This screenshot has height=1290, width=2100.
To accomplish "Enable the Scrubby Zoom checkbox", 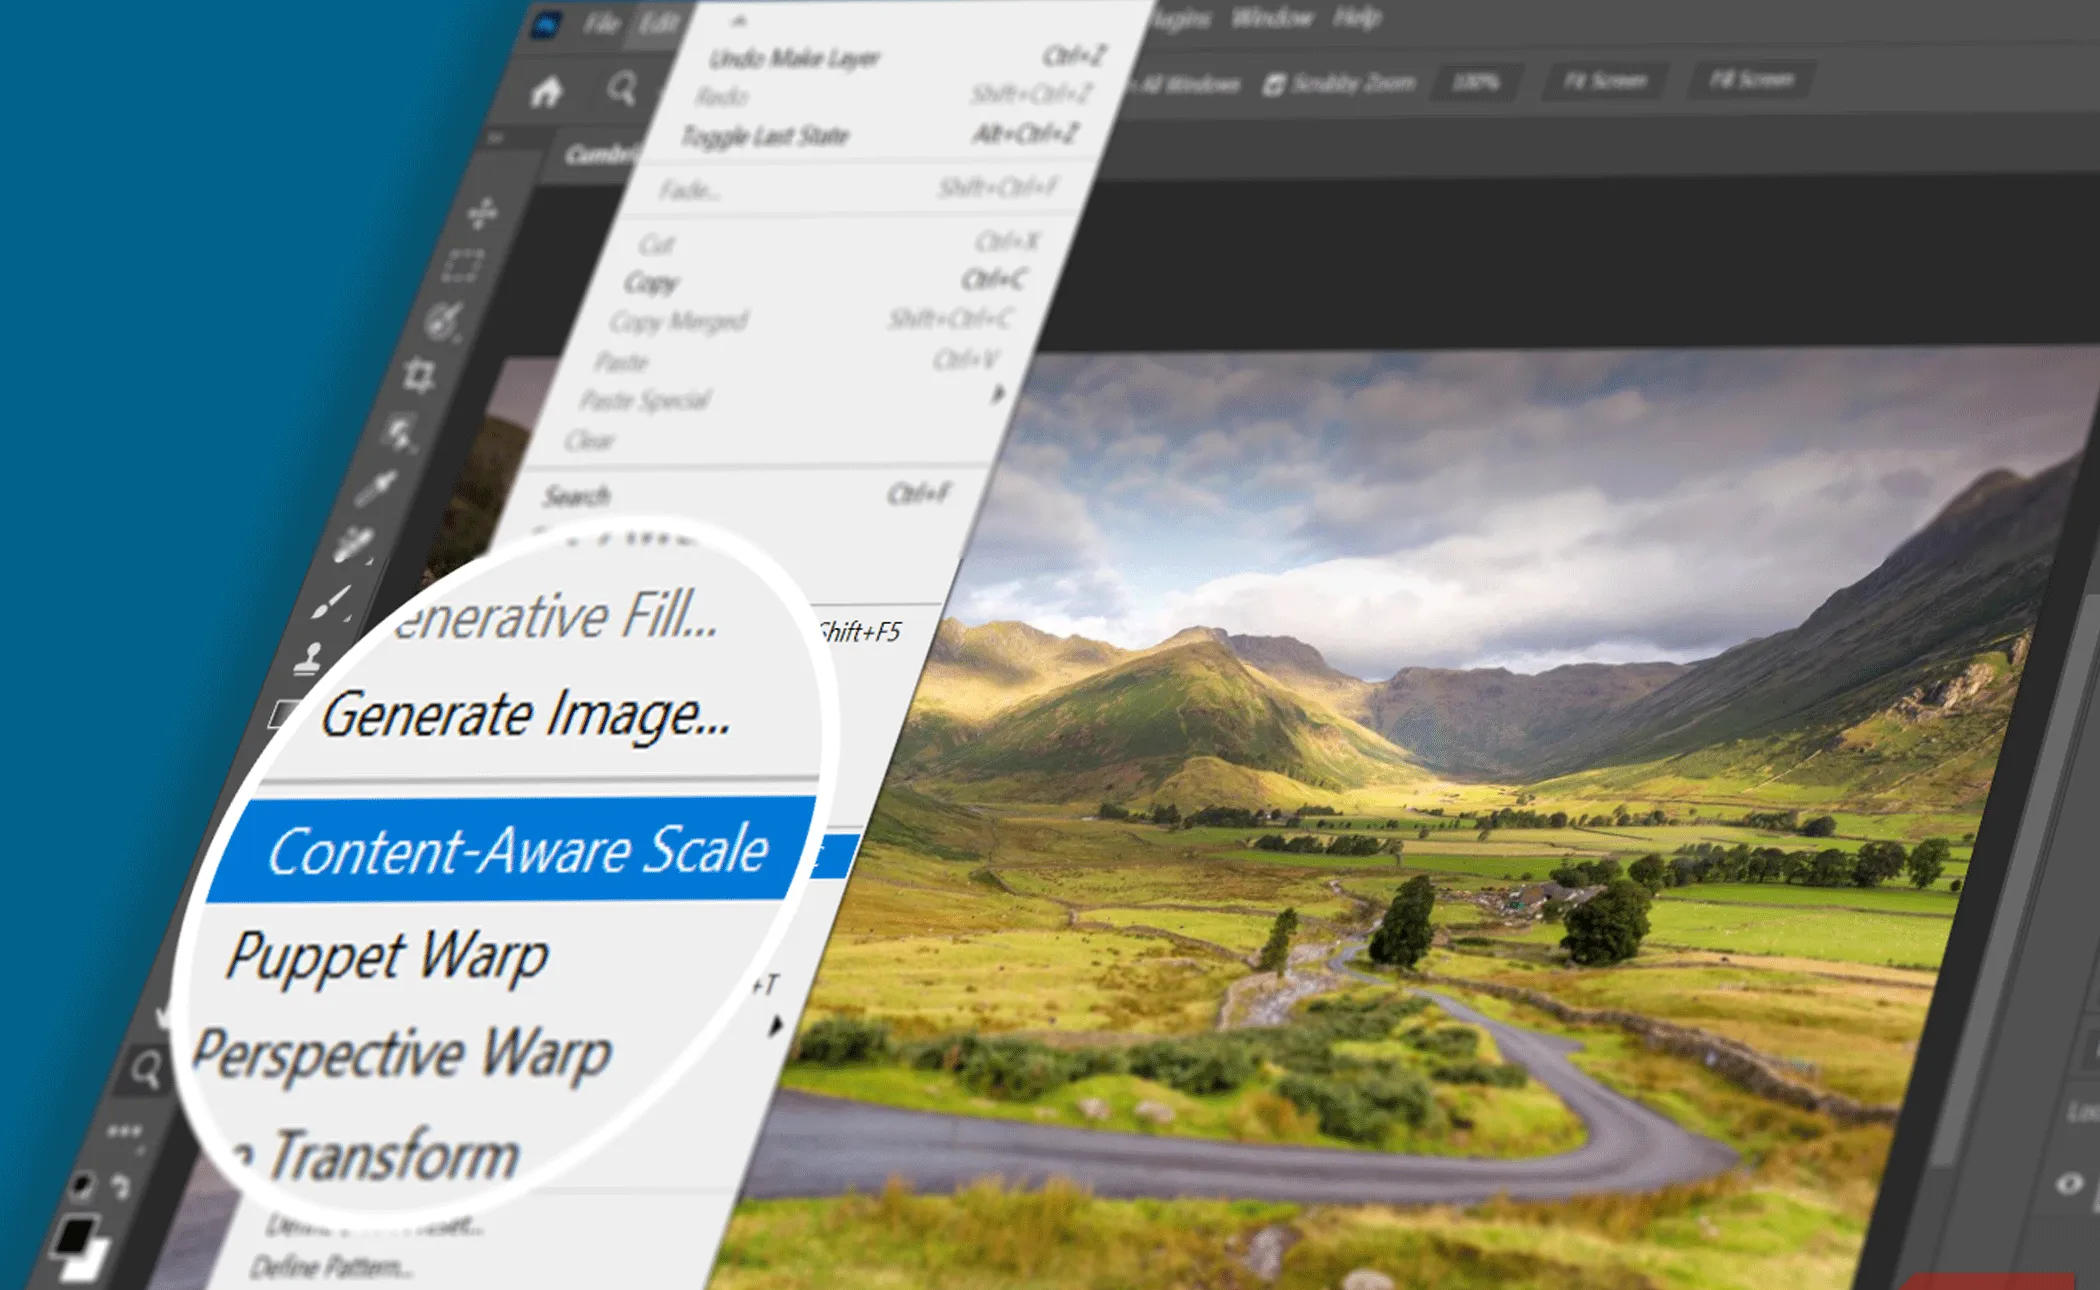I will 1273,85.
